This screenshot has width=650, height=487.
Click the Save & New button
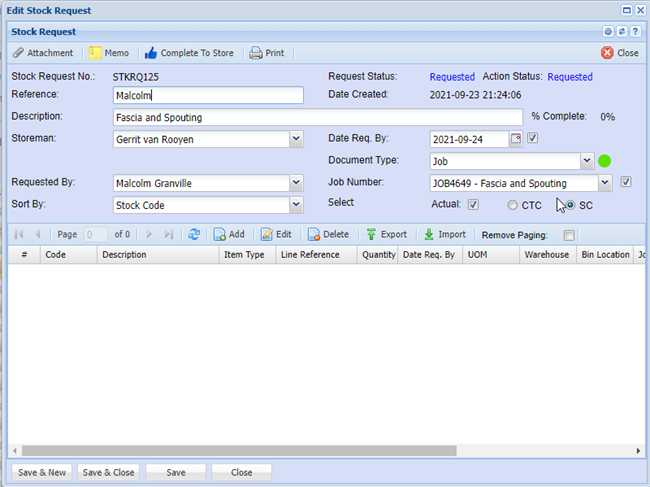tap(41, 472)
